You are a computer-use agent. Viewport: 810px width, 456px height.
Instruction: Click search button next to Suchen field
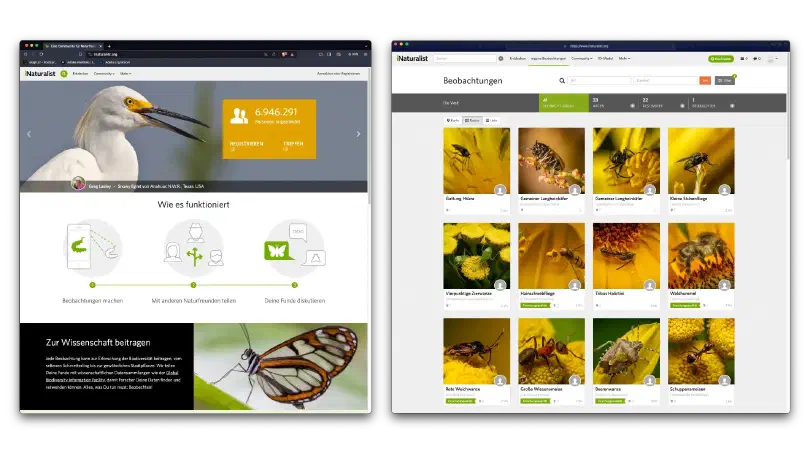(501, 59)
